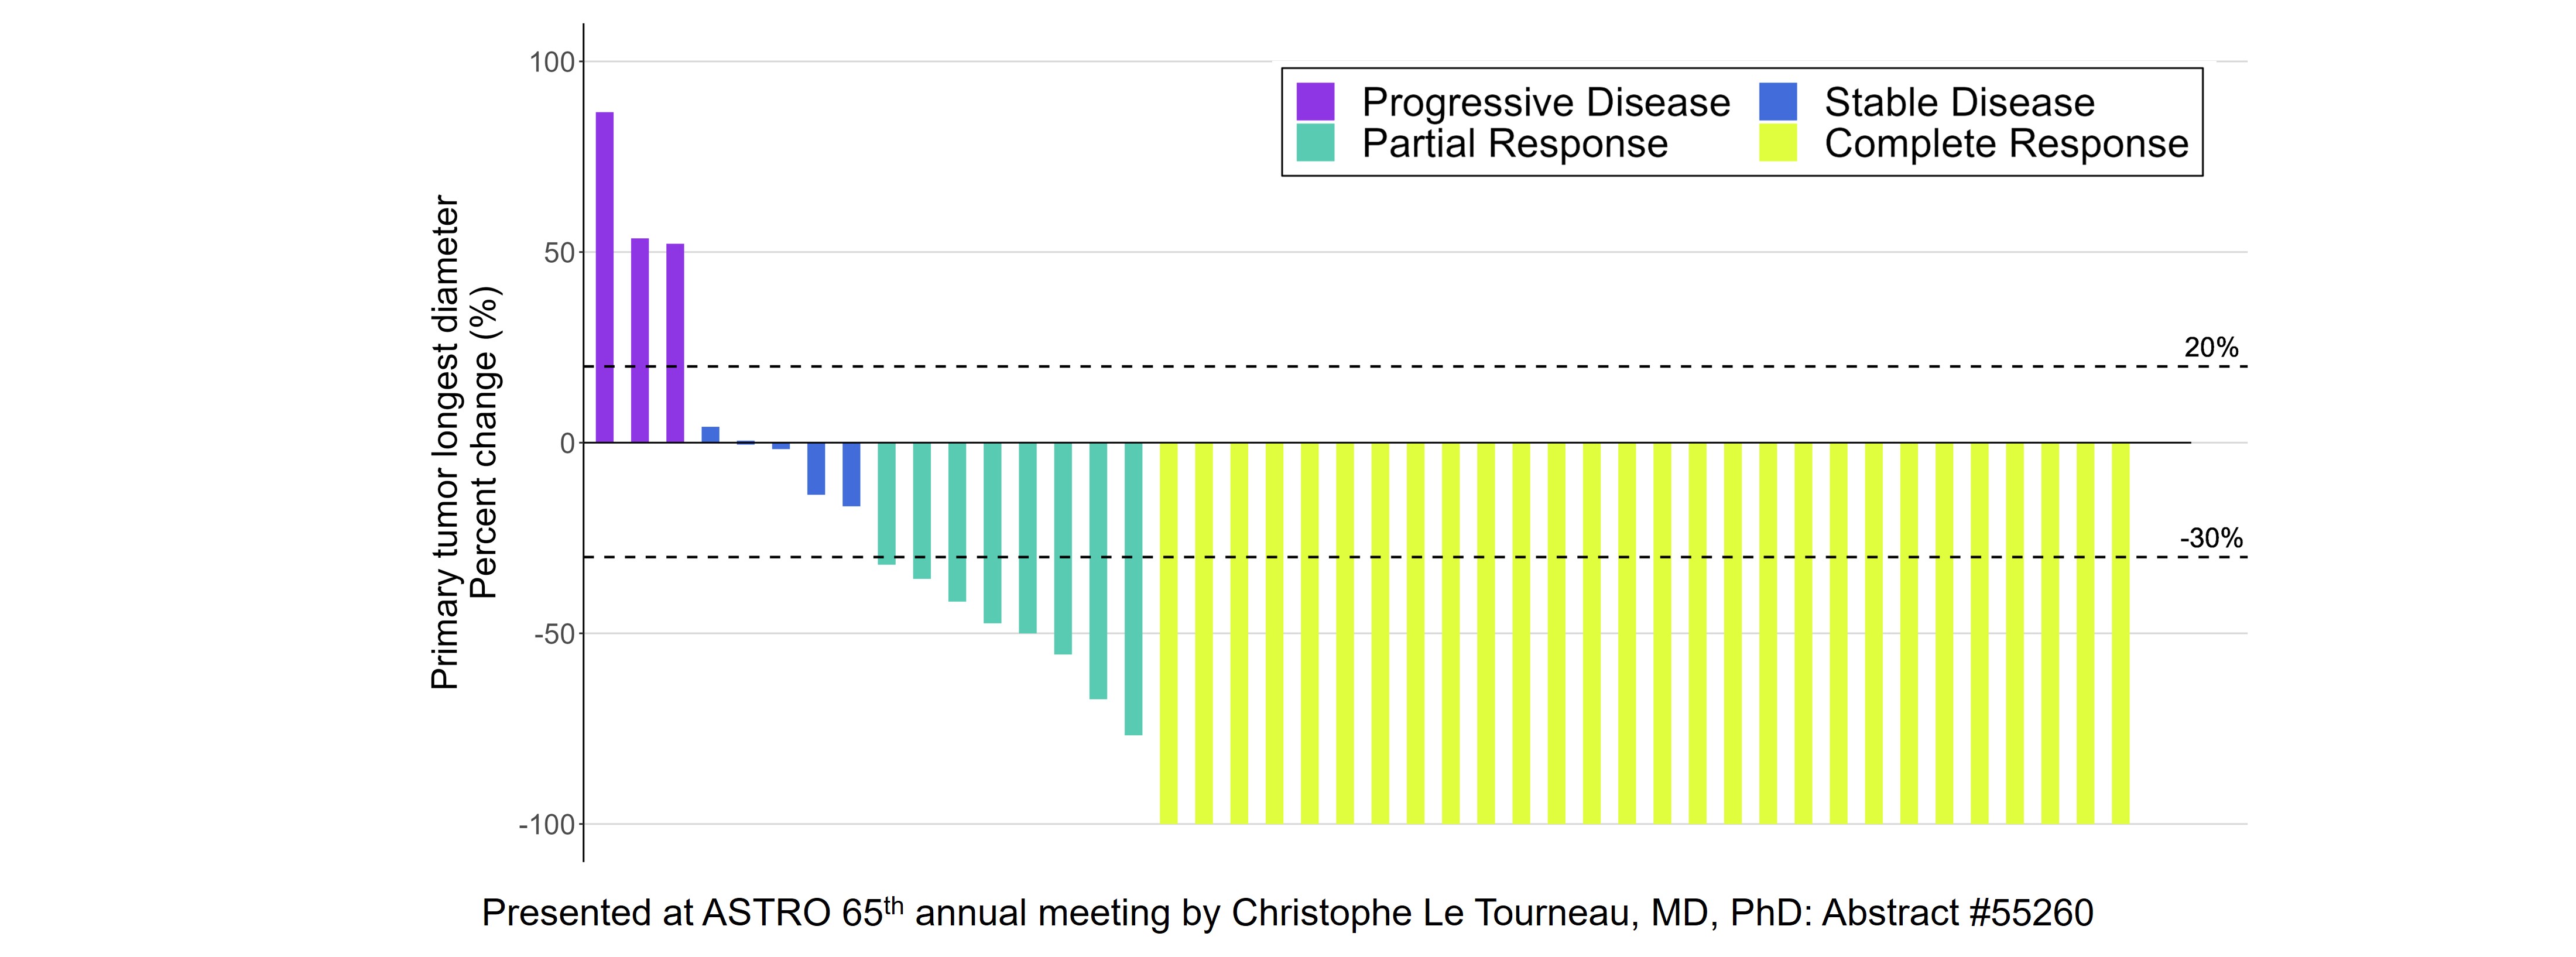Select the "Complete Response" legend text
2576x957 pixels.
pyautogui.click(x=2006, y=143)
